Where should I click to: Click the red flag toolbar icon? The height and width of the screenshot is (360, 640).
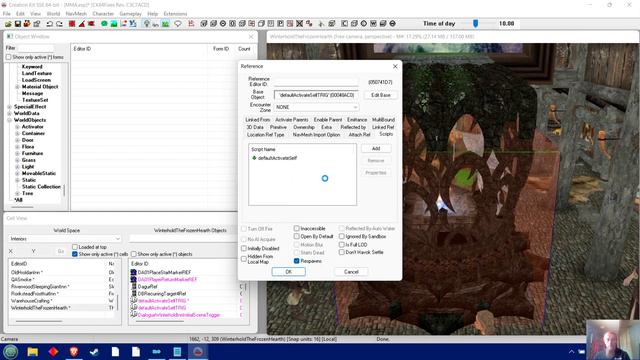(x=91, y=24)
